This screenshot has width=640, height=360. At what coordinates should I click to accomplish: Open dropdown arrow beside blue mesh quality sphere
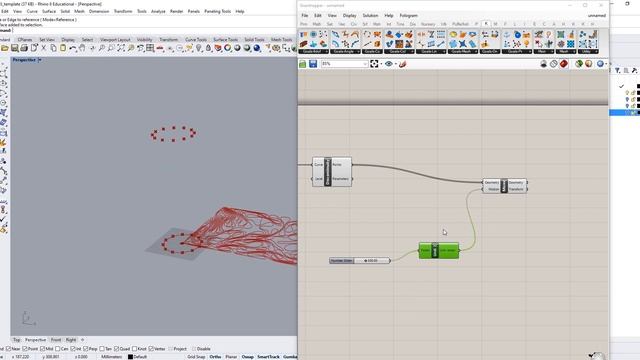pos(606,64)
